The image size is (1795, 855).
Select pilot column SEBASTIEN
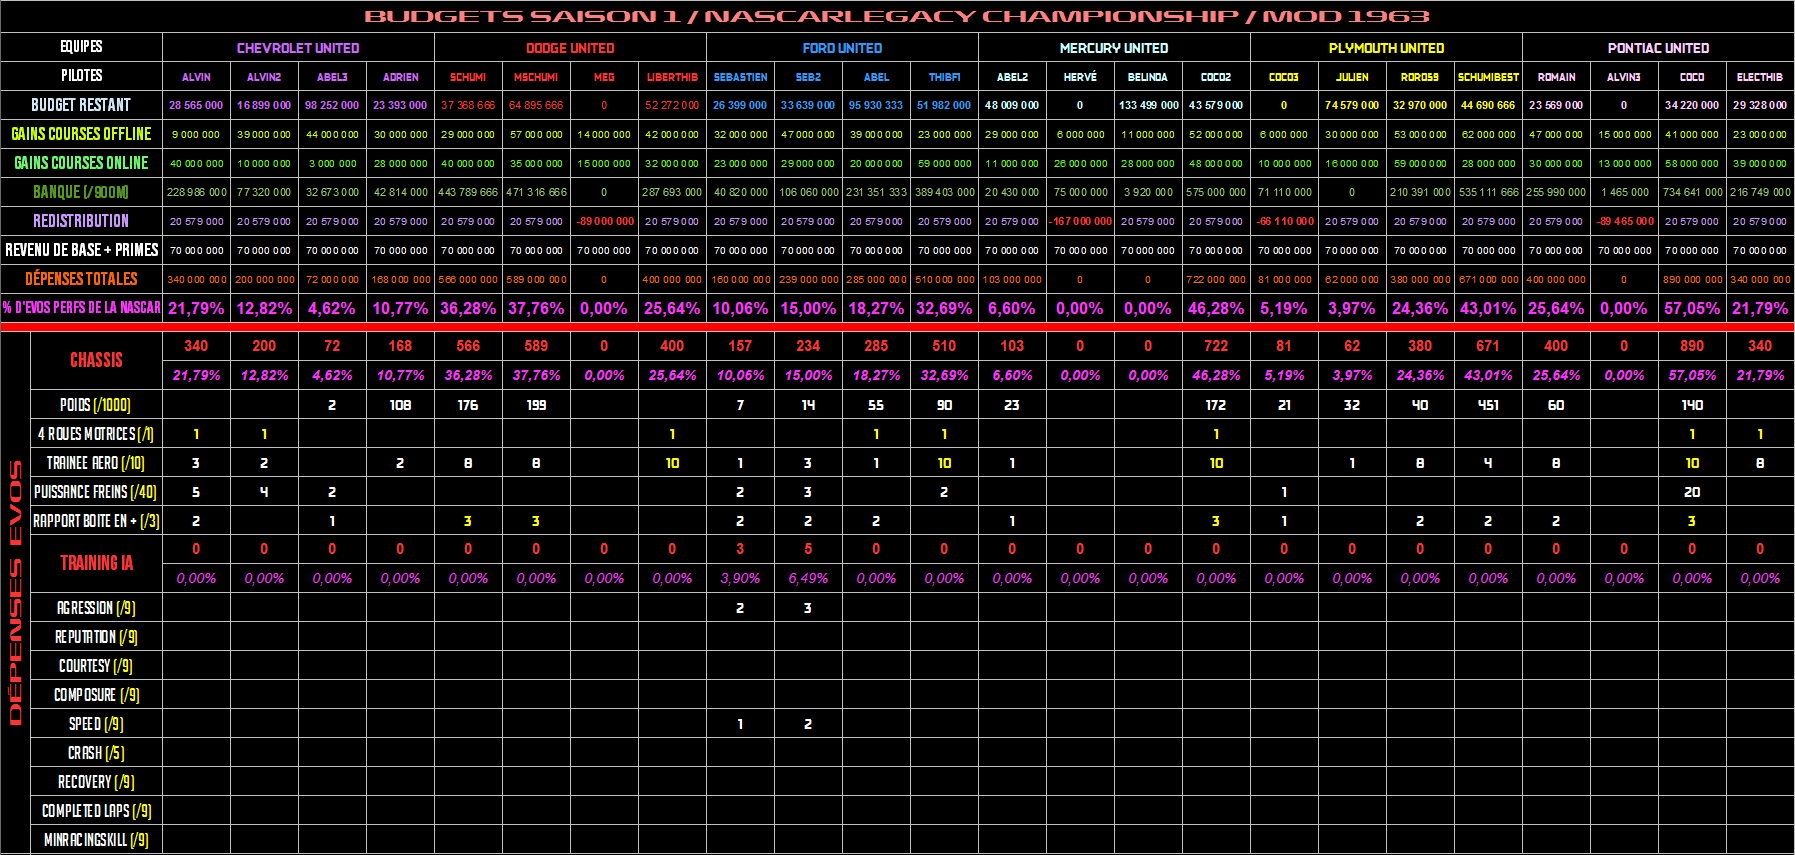point(740,77)
